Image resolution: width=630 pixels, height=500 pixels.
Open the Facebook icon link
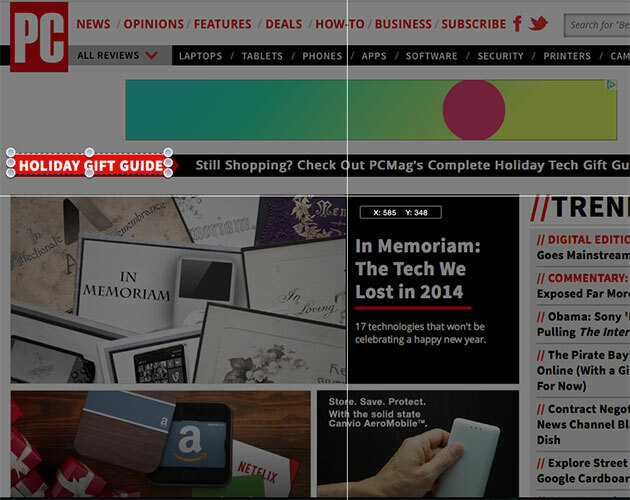518,24
